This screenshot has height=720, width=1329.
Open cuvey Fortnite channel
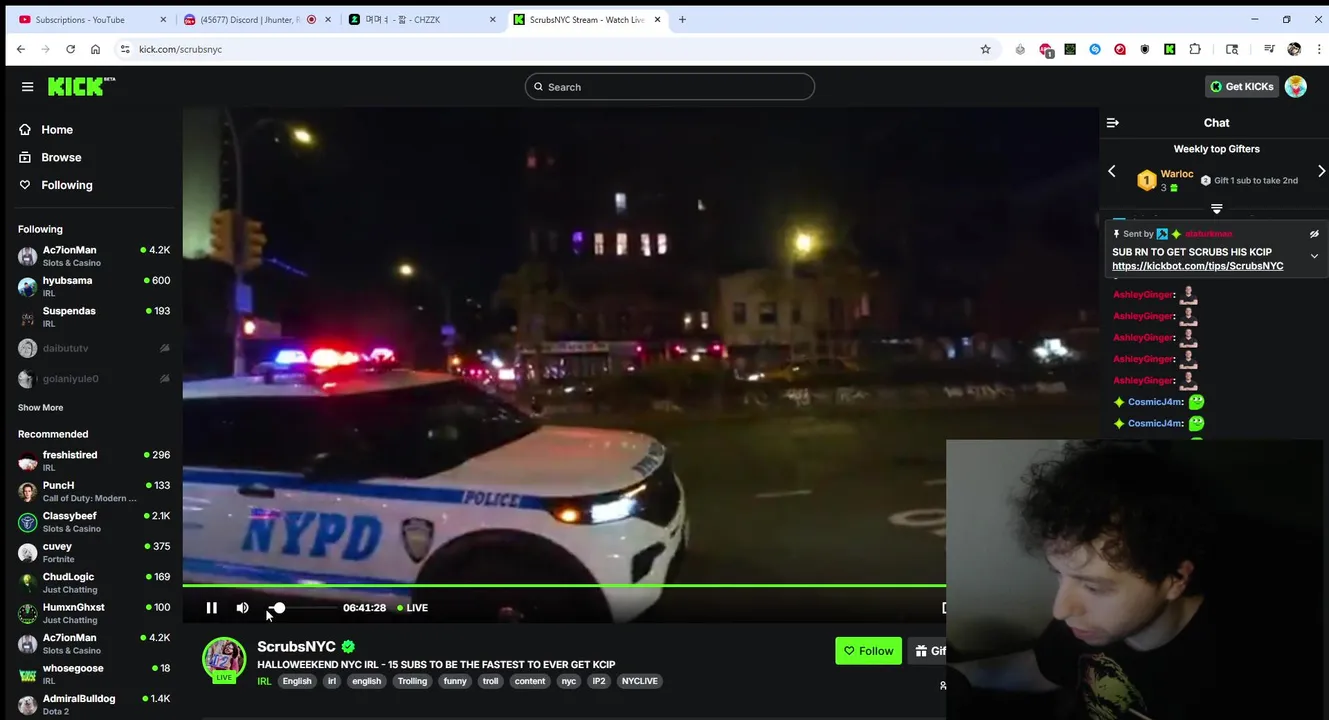94,553
